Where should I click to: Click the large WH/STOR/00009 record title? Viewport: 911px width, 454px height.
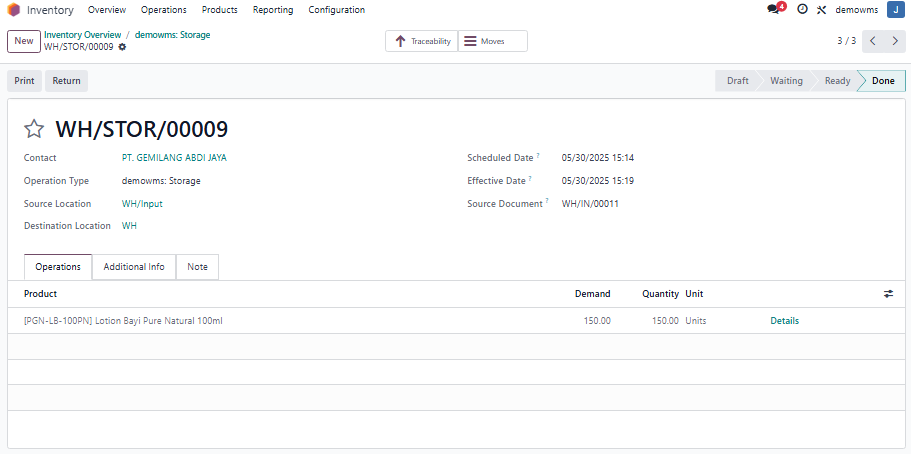pyautogui.click(x=142, y=129)
